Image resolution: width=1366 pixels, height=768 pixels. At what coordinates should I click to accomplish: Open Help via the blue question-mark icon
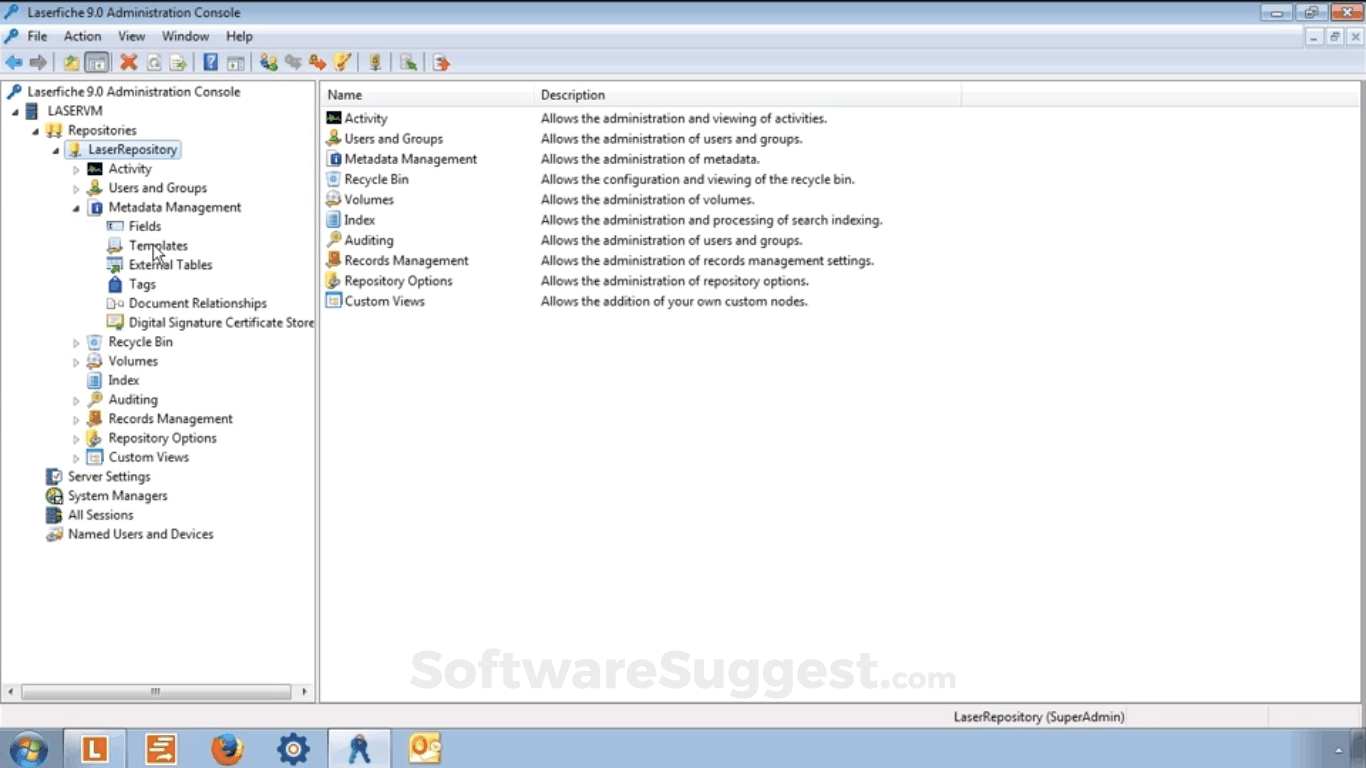click(x=210, y=63)
